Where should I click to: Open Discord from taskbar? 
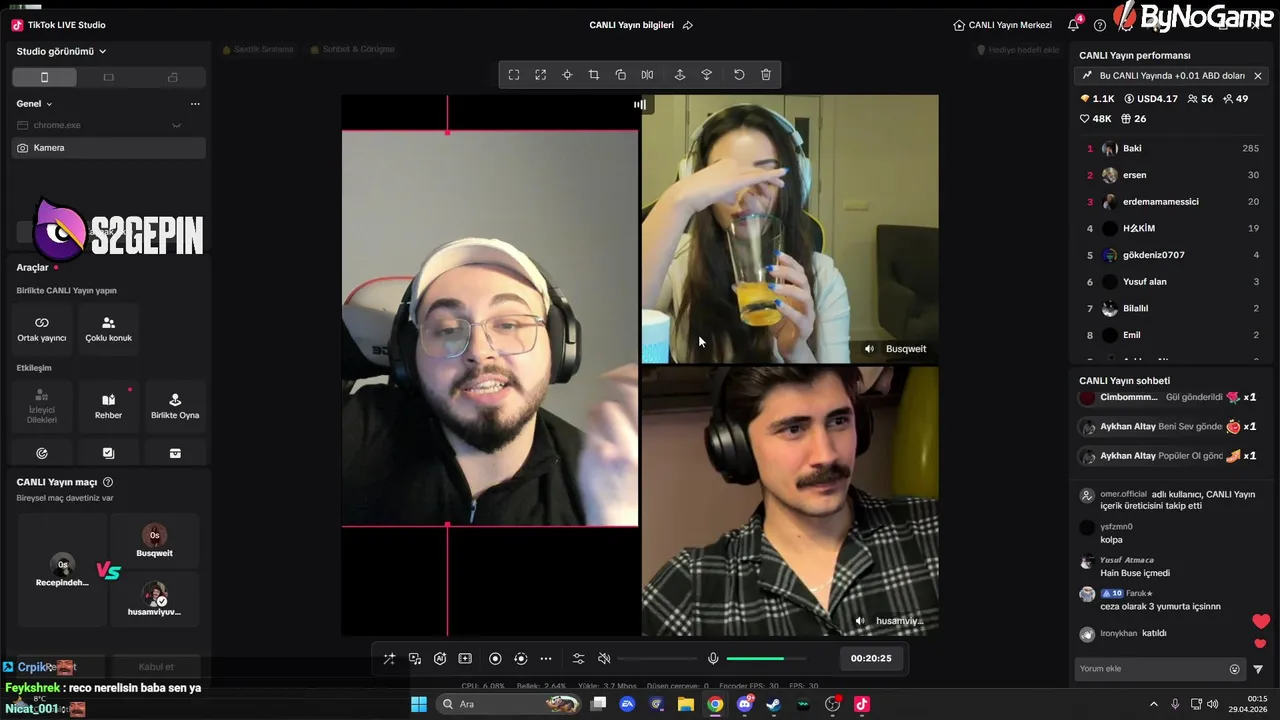pos(745,704)
